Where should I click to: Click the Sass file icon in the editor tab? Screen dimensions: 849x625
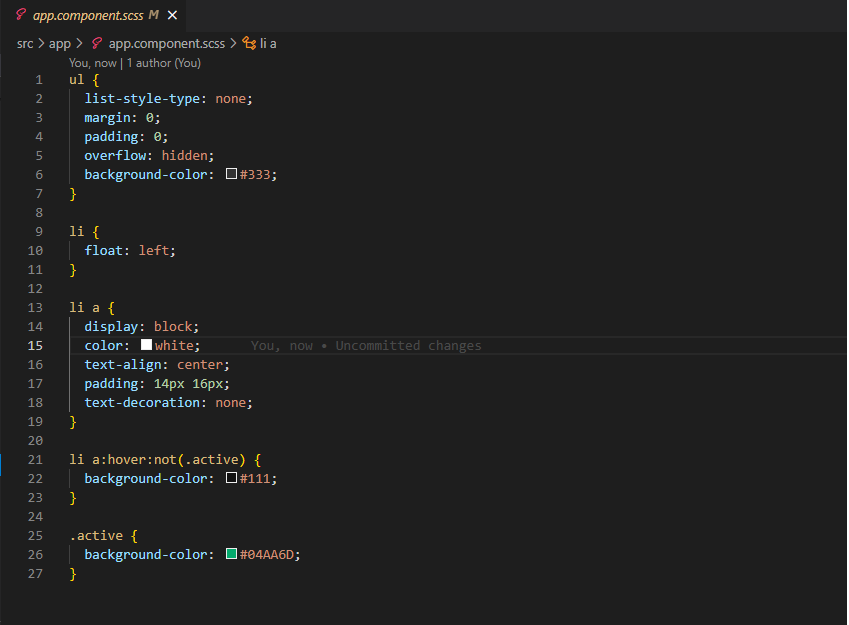coord(21,16)
